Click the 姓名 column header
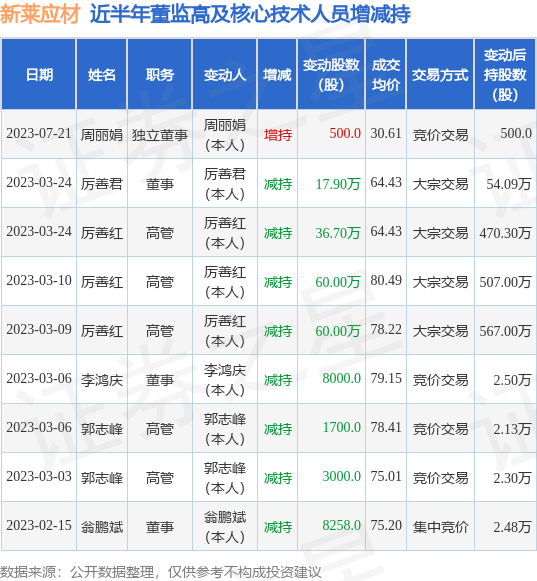The height and width of the screenshot is (581, 537). 102,75
